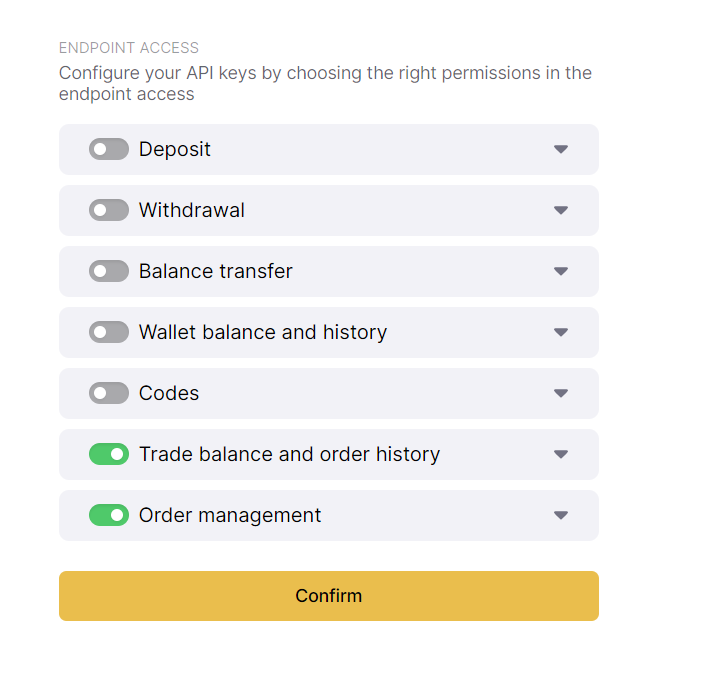Expand the Deposit row dropdown arrow
Viewport: 716px width, 677px height.
(561, 149)
